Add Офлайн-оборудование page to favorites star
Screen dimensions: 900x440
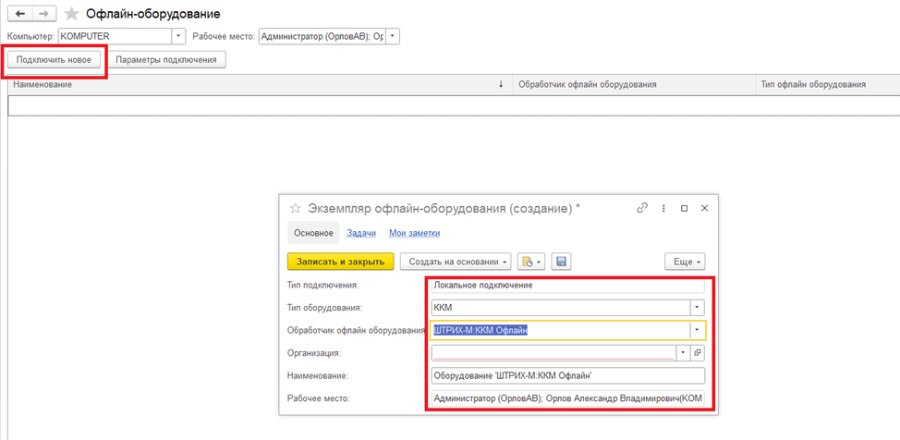(71, 13)
